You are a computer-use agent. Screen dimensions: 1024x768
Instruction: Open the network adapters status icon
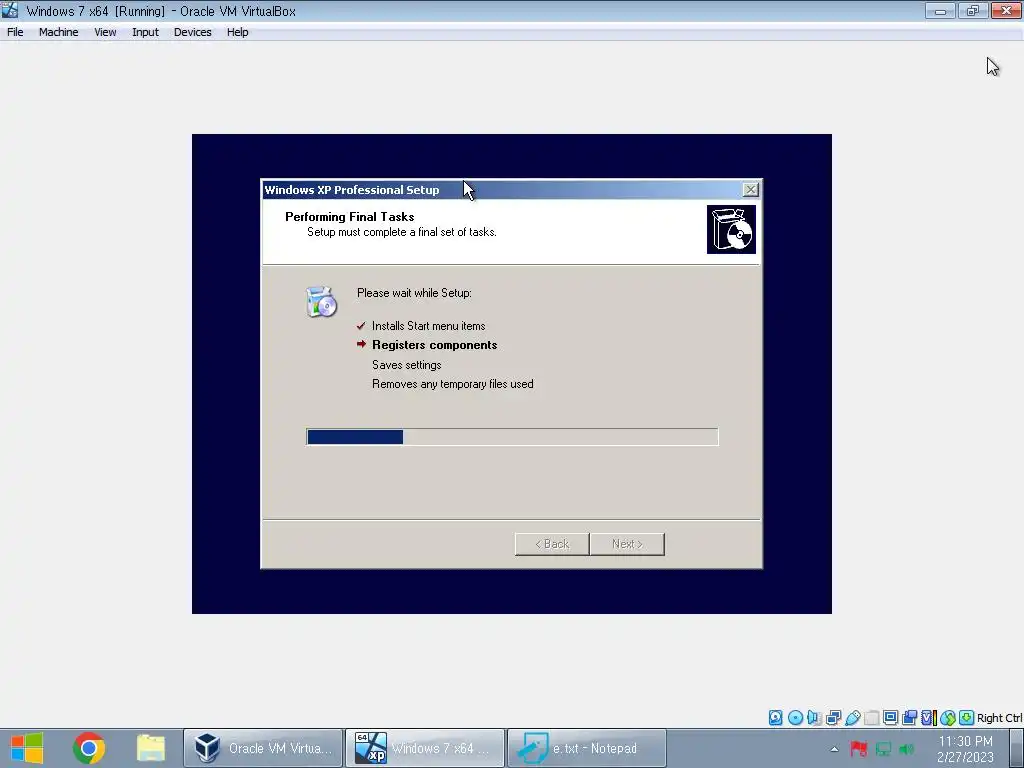tap(833, 718)
